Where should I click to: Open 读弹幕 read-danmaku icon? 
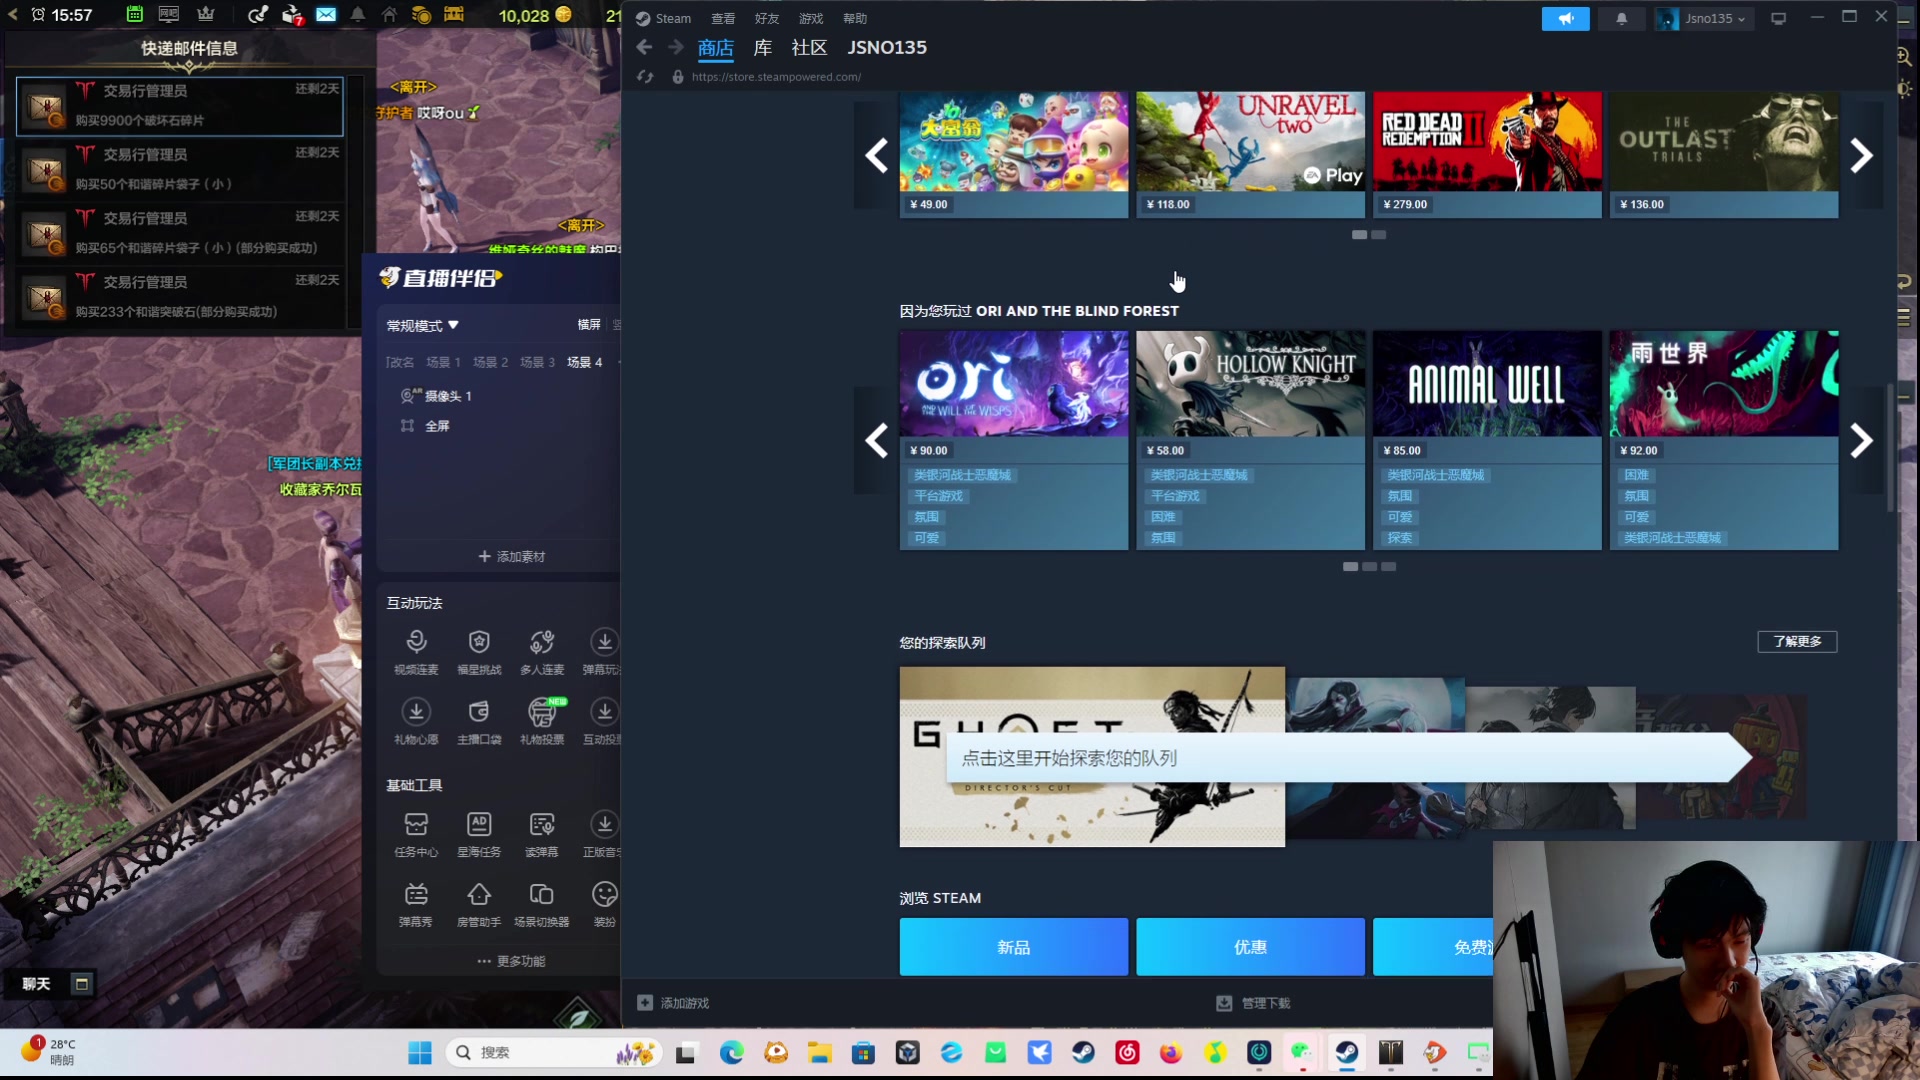tap(542, 834)
